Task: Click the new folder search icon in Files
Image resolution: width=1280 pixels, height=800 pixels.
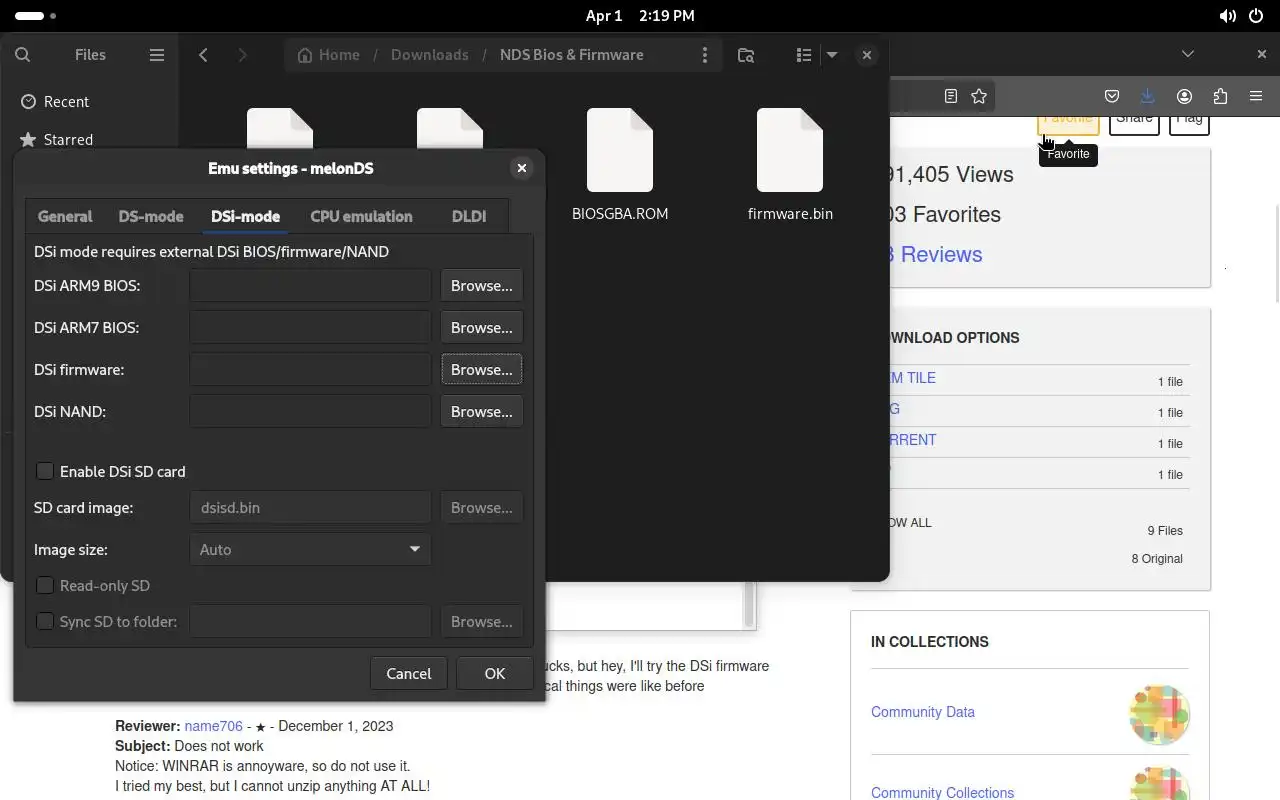Action: [x=746, y=55]
